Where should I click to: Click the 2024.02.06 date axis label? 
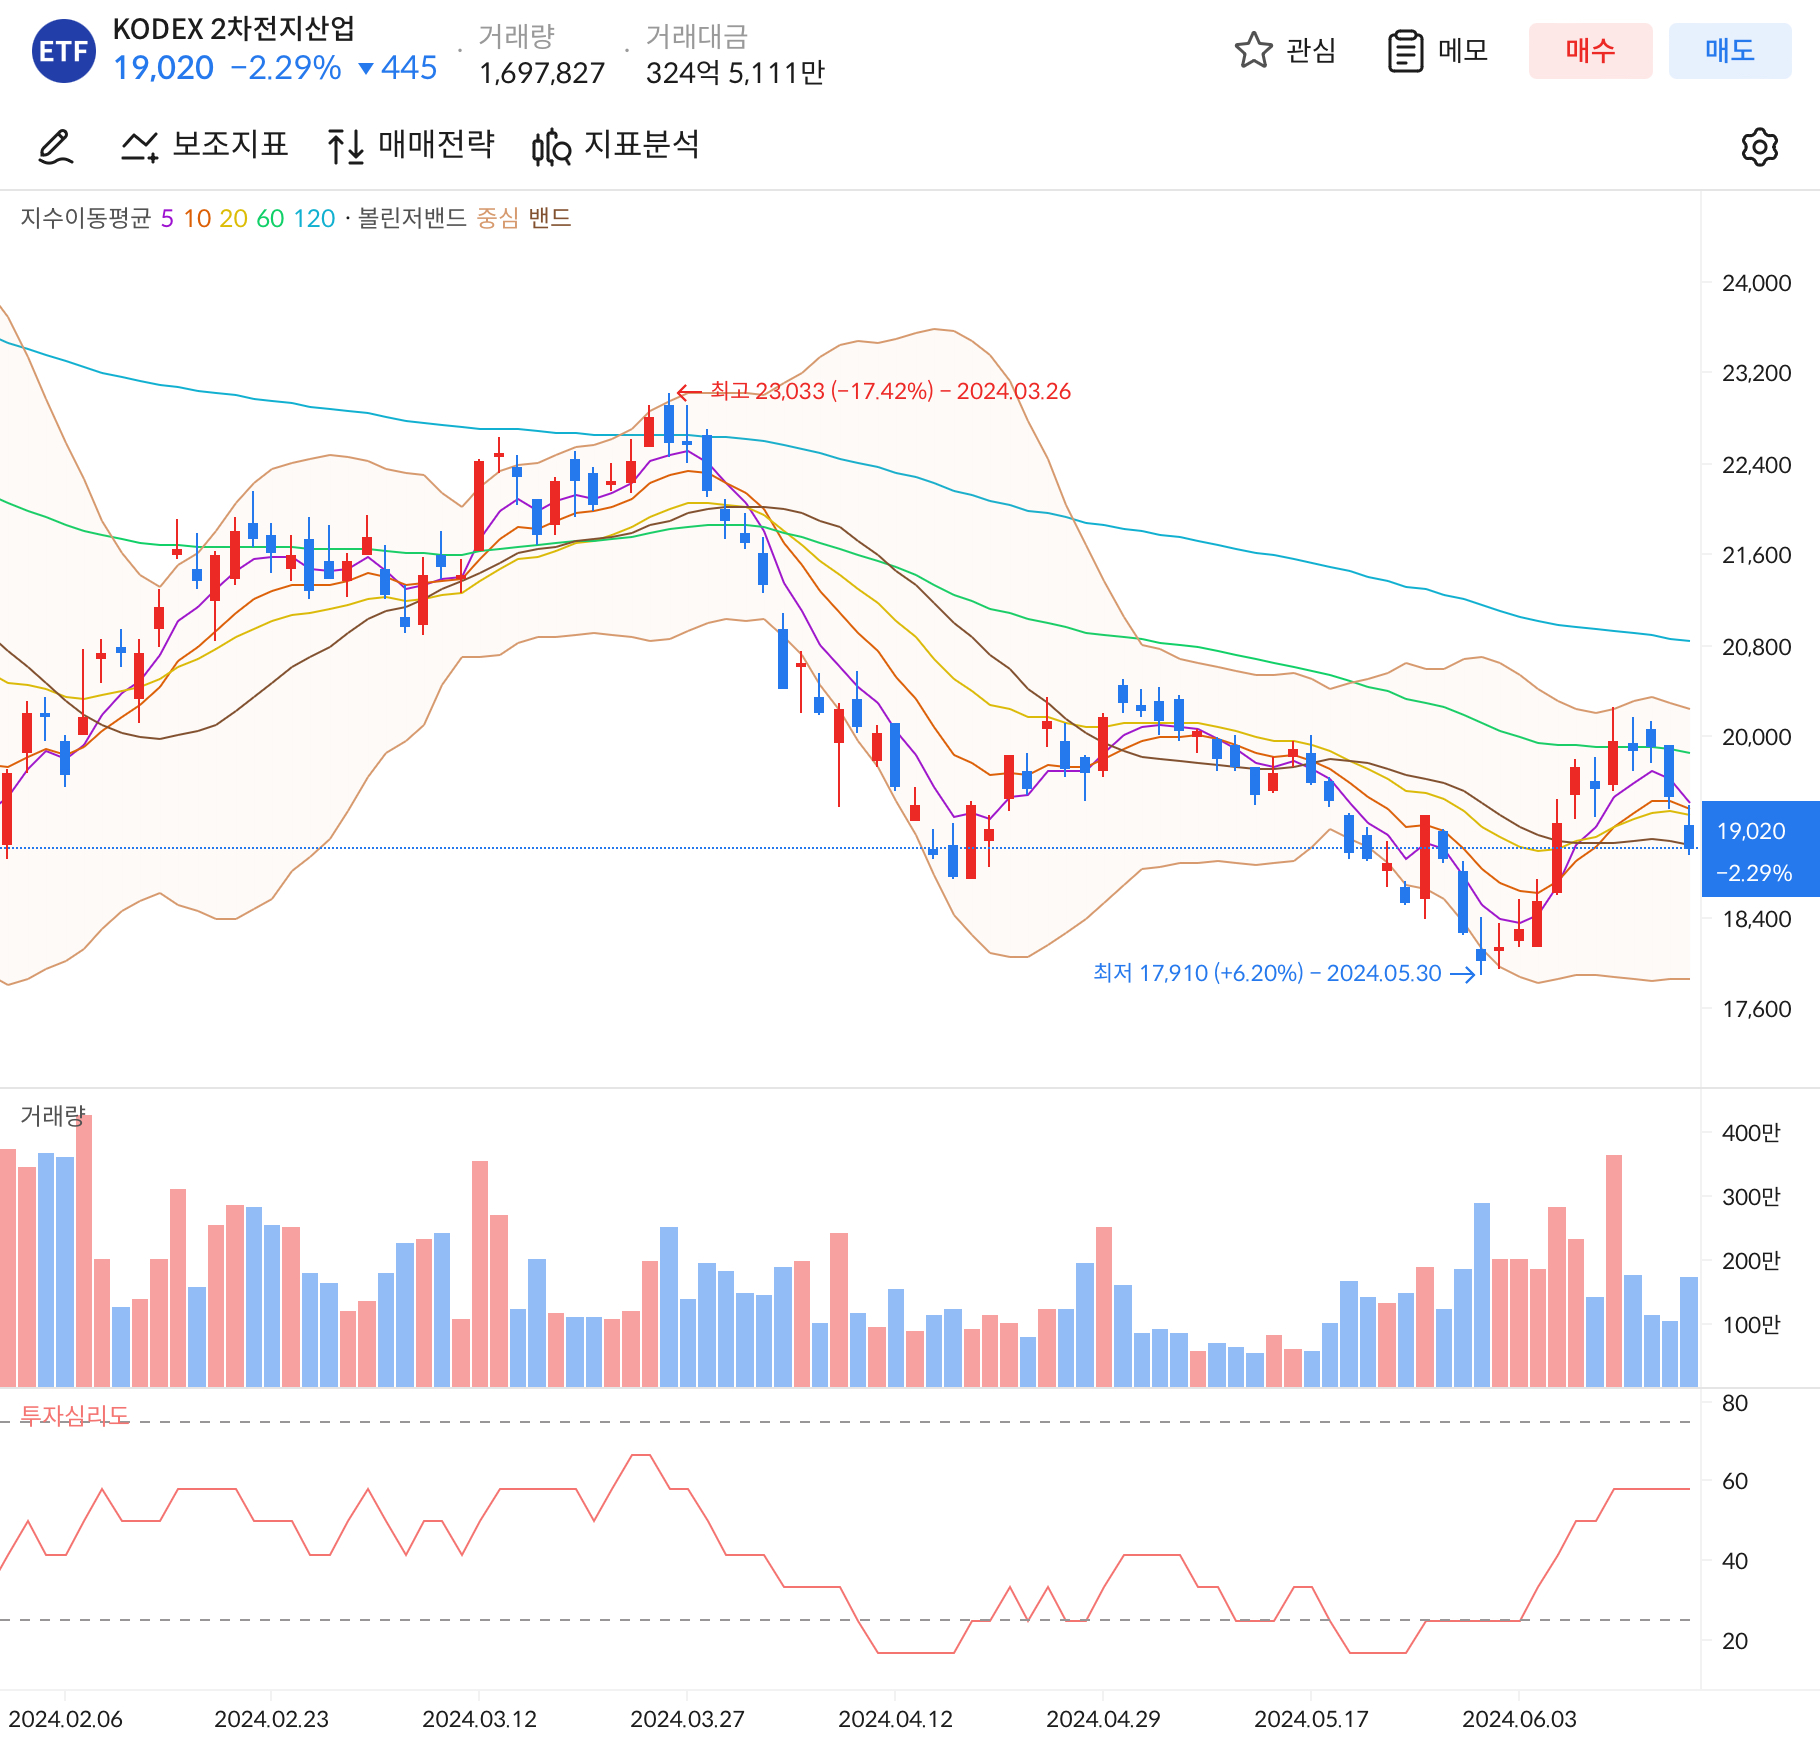65,1719
